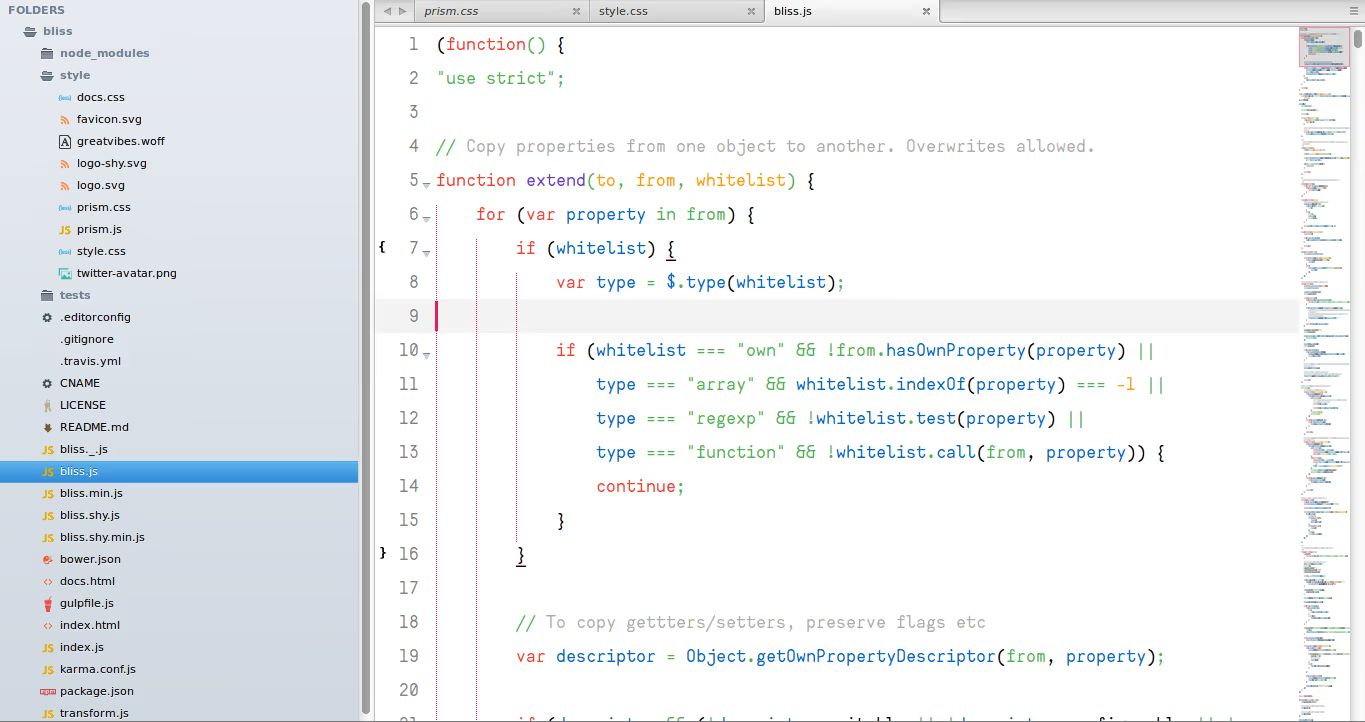Click the image icon for twitter-avatar.png
1365x722 pixels.
(x=65, y=273)
